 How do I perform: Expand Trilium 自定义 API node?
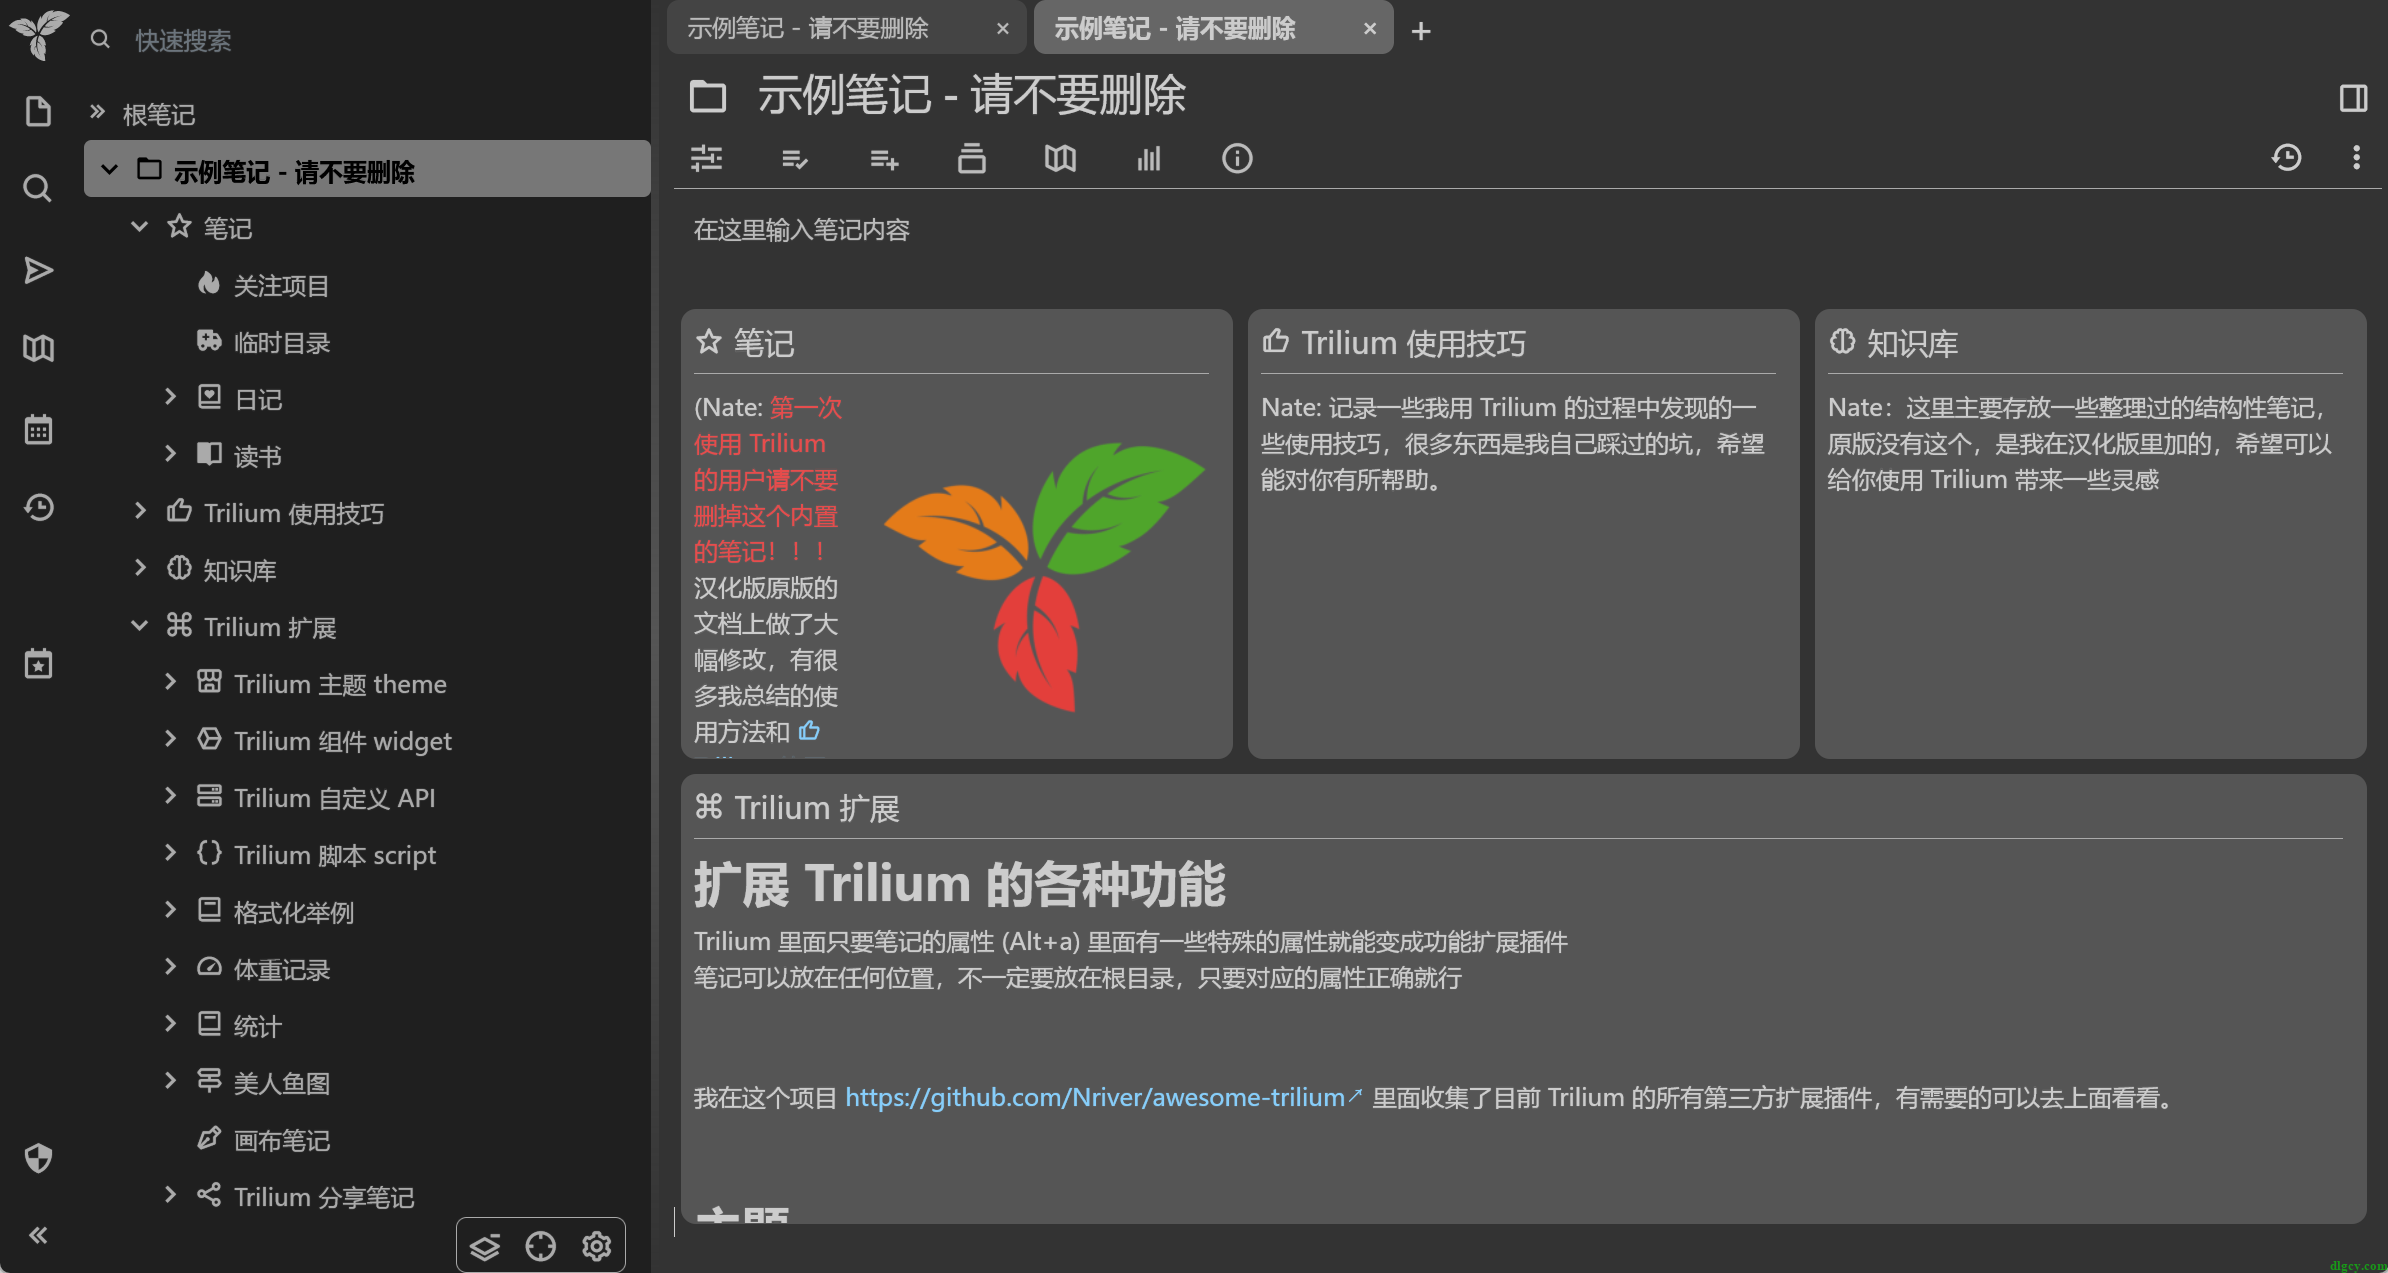(170, 796)
